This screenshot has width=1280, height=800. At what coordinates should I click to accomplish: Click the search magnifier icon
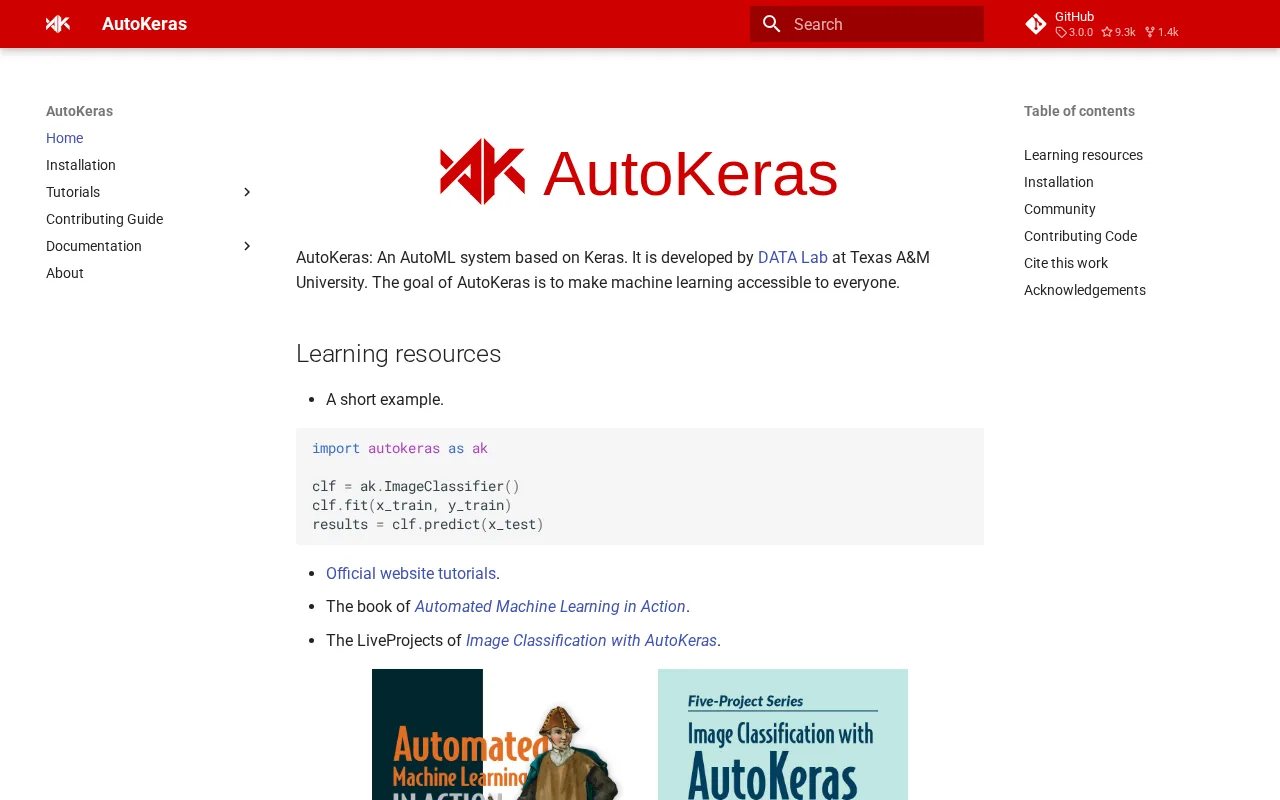(x=771, y=24)
